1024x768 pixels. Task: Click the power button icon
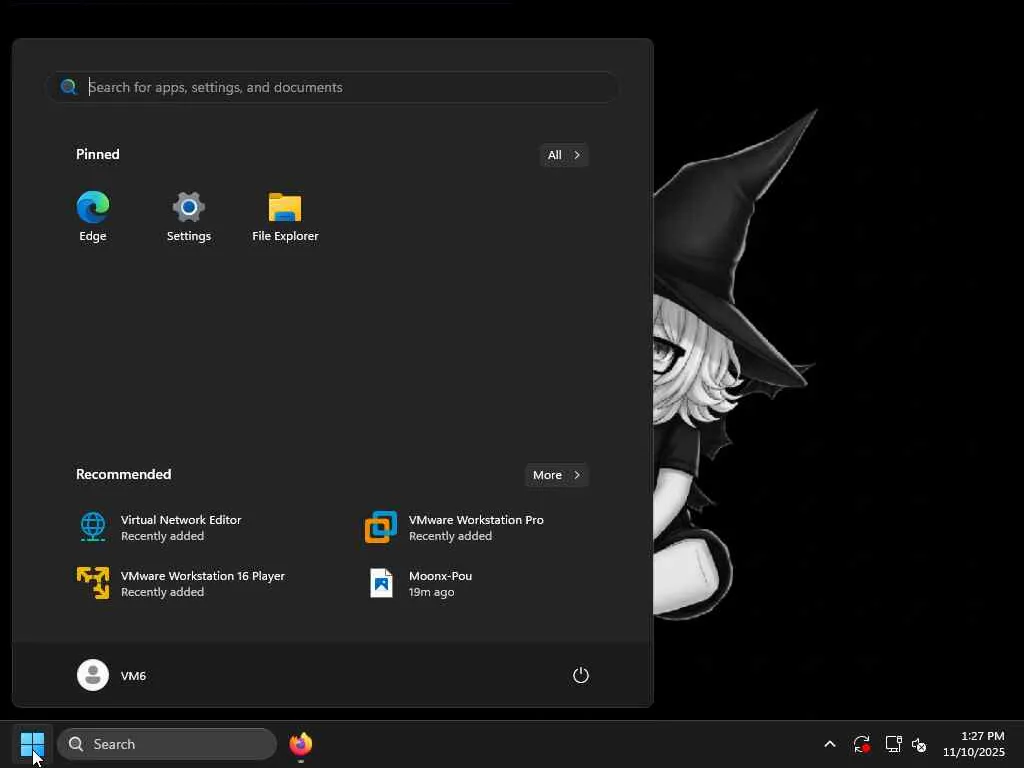point(581,675)
